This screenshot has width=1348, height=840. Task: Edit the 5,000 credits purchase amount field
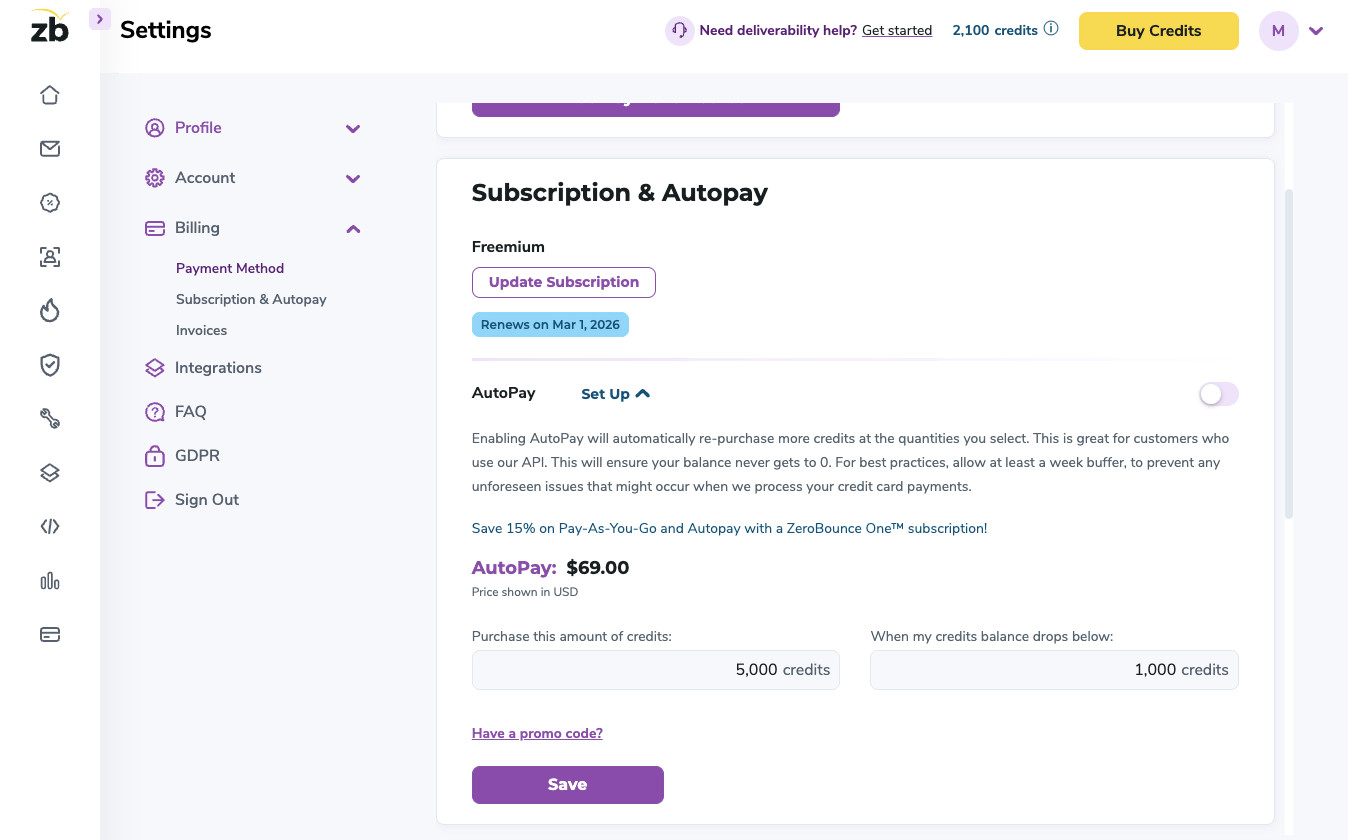pos(655,670)
